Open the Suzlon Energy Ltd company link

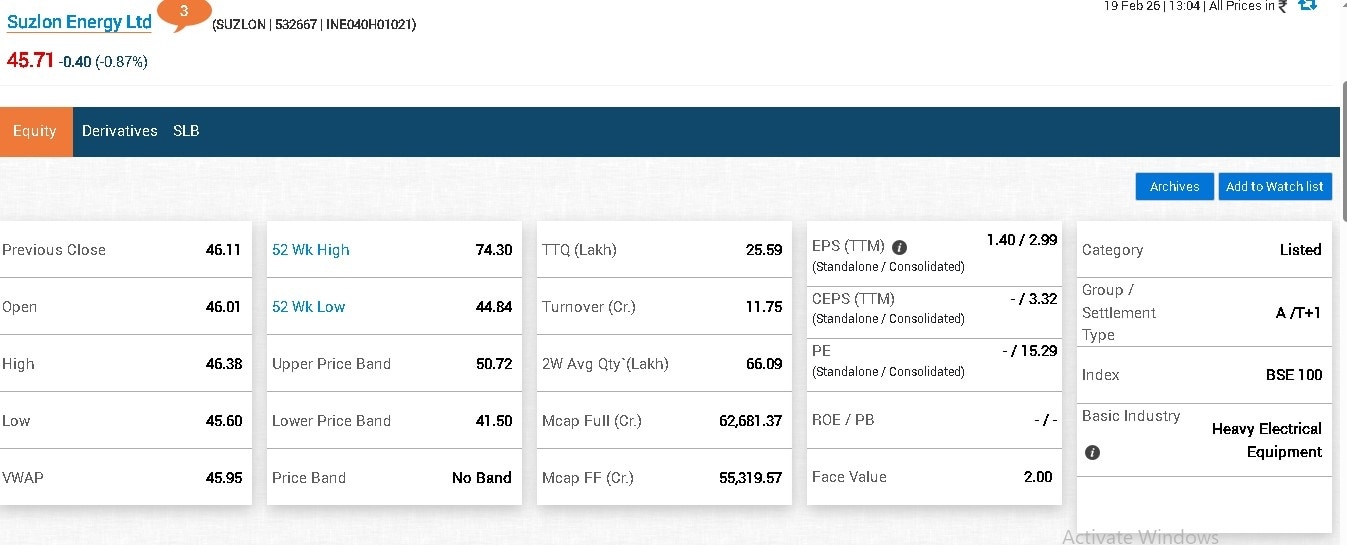(x=80, y=22)
